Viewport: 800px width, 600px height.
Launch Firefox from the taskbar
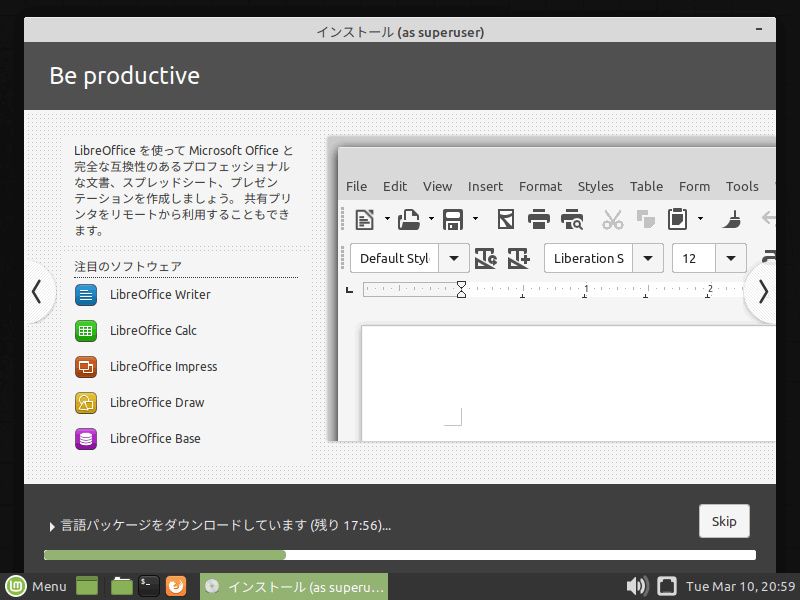pyautogui.click(x=176, y=586)
